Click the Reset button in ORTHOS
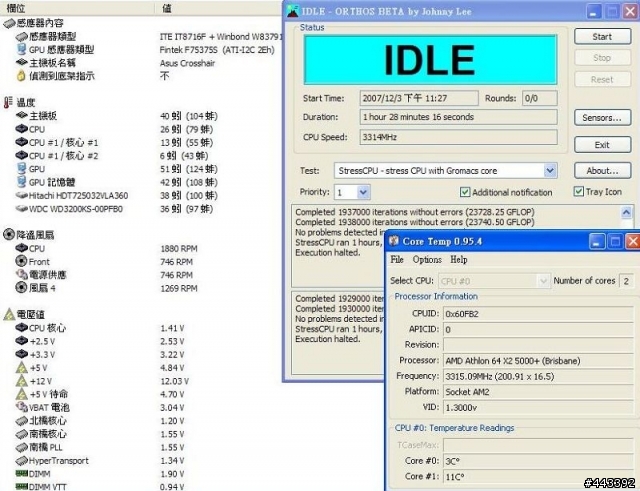Viewport: 640px width, 491px height. pos(602,80)
